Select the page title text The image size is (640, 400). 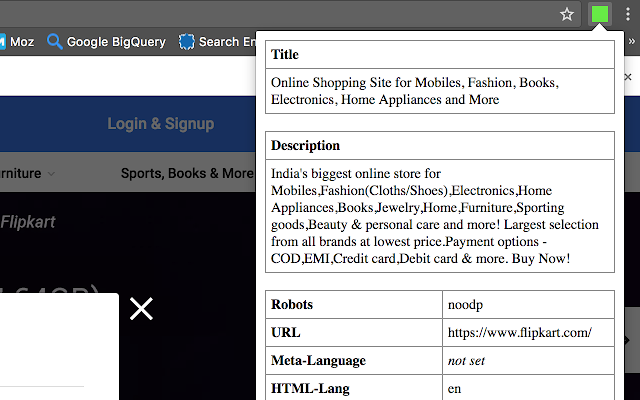(x=415, y=91)
